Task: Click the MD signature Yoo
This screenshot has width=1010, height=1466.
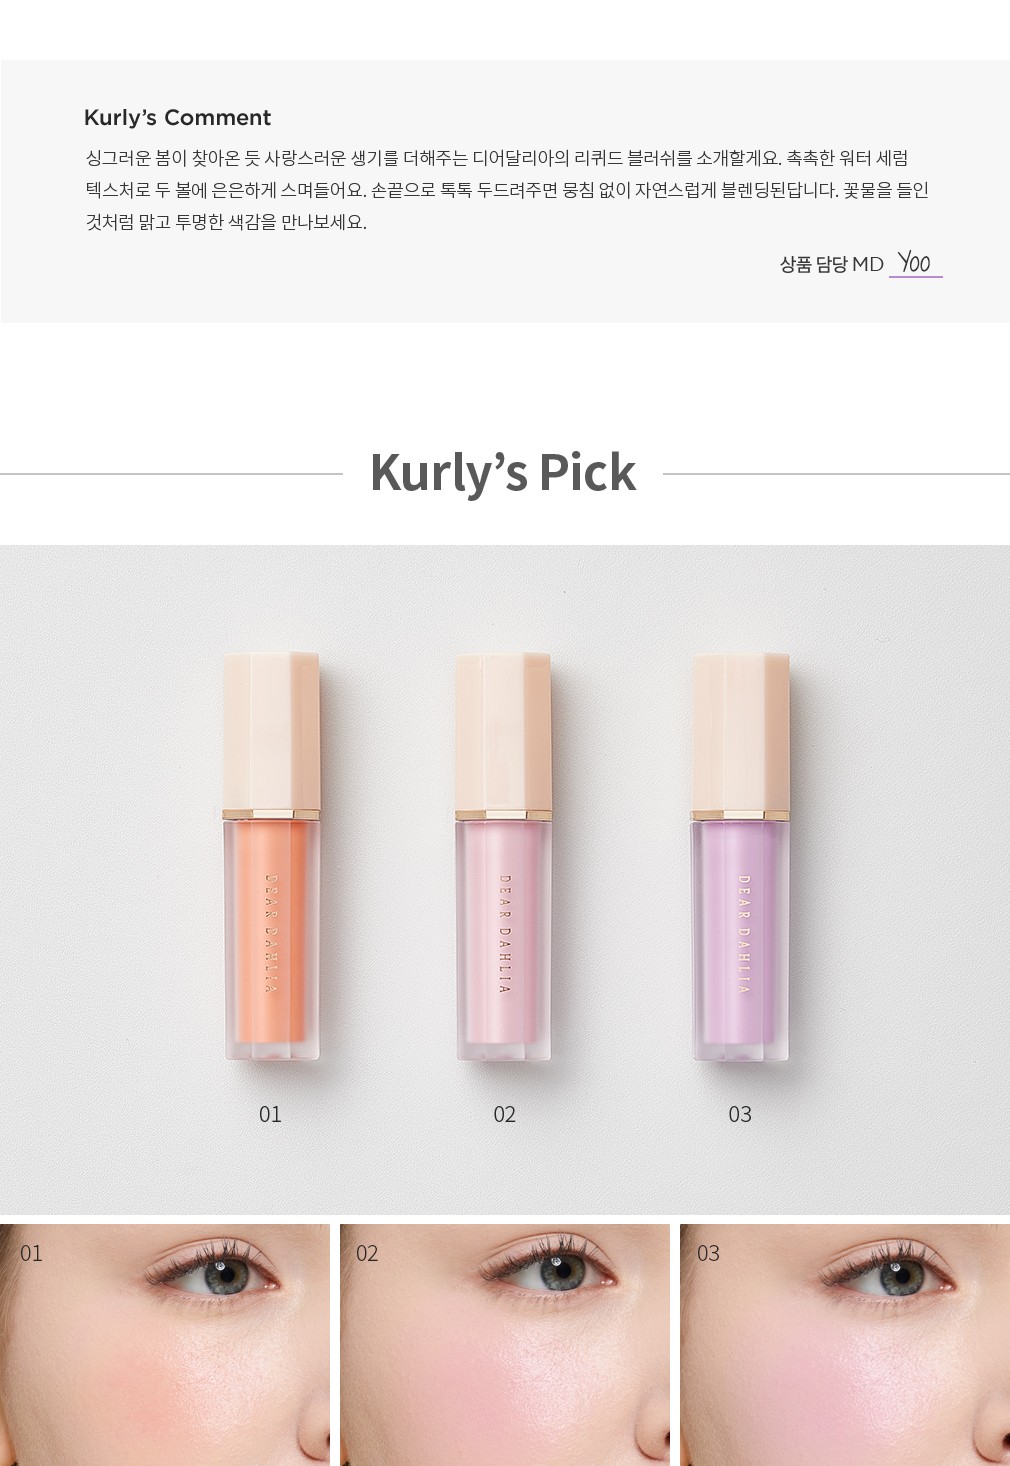Action: coord(915,263)
